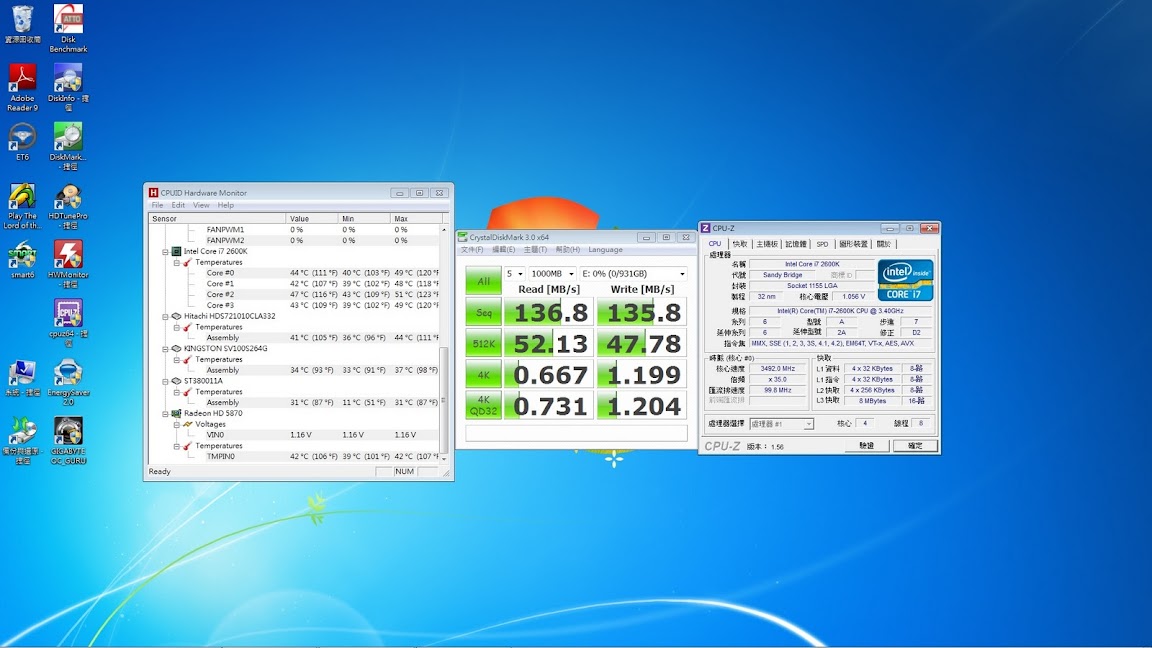The height and width of the screenshot is (648, 1152).
Task: Run All benchmarks in CrystalDiskMark
Action: 483,281
